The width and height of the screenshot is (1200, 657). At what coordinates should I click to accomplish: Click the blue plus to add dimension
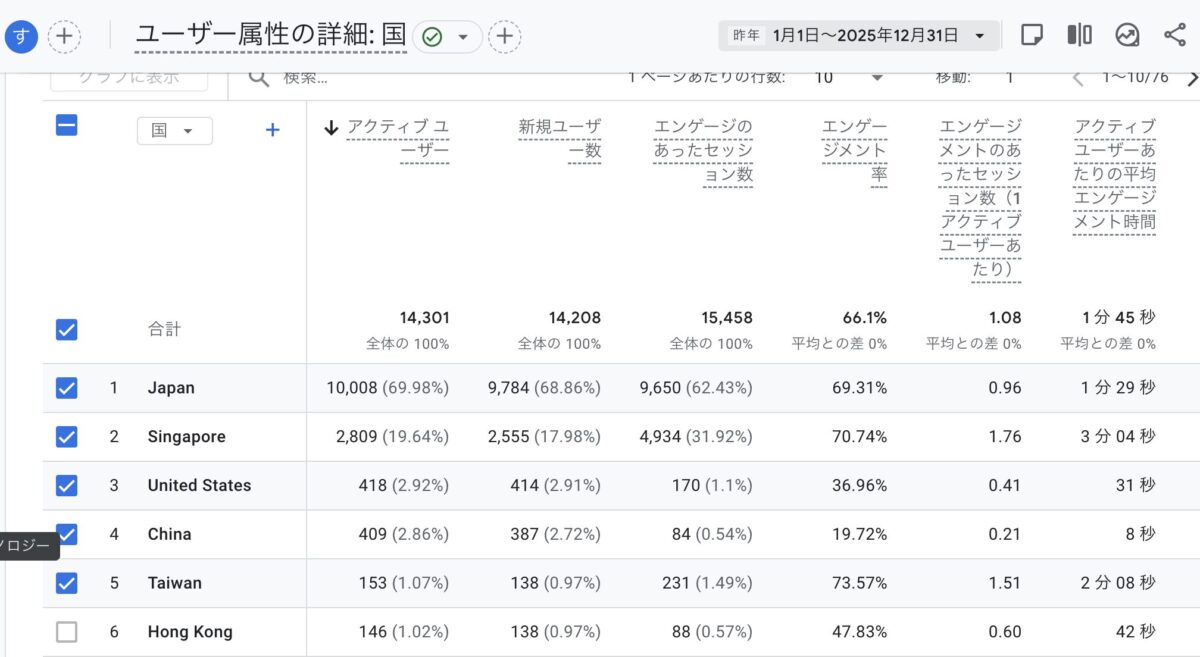[x=272, y=130]
